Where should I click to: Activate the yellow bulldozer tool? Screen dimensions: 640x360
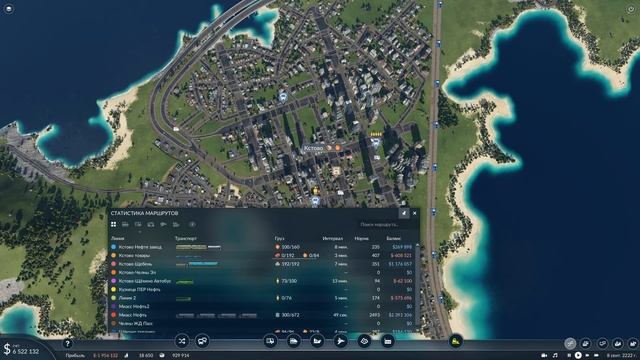(x=456, y=341)
